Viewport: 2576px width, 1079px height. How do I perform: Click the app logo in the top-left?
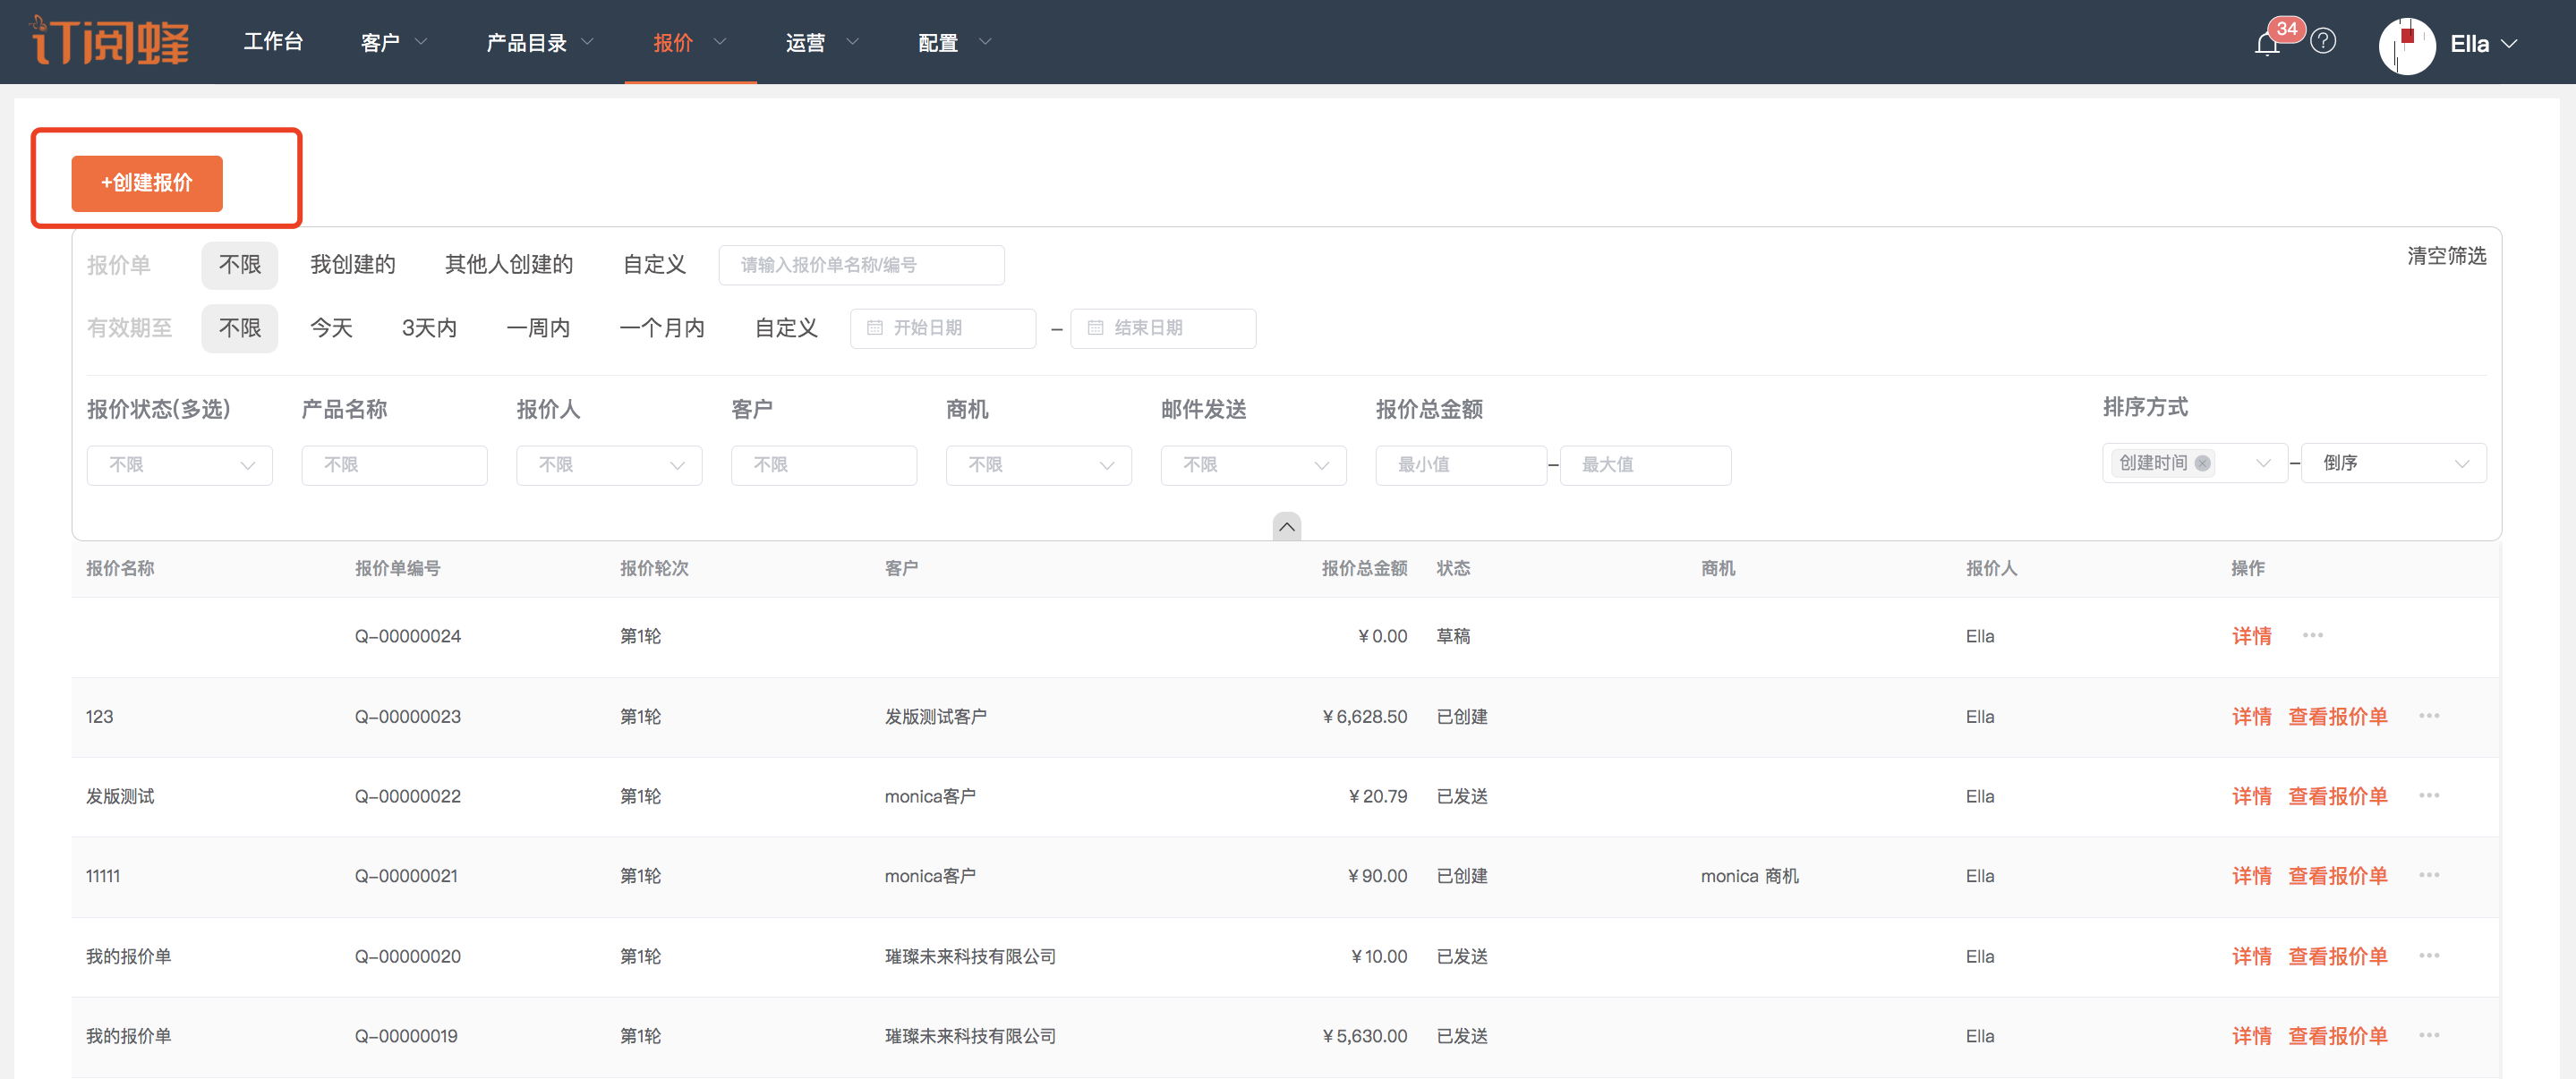pyautogui.click(x=110, y=42)
